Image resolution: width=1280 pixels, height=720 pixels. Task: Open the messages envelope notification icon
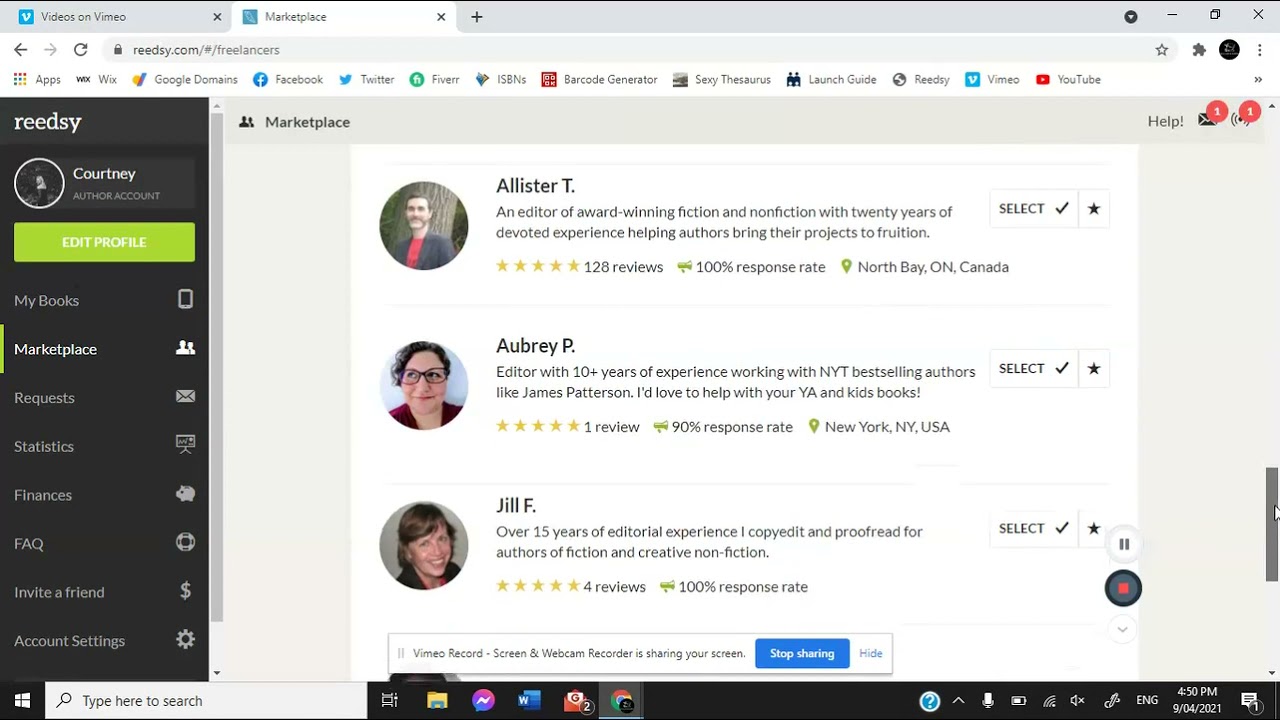pyautogui.click(x=1208, y=119)
